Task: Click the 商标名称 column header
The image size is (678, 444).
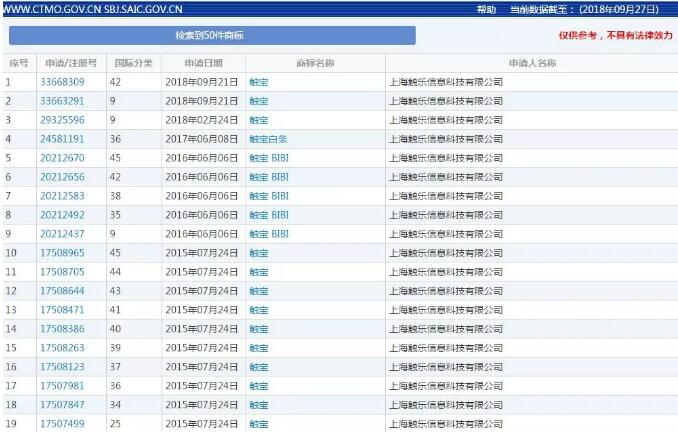Action: (315, 63)
